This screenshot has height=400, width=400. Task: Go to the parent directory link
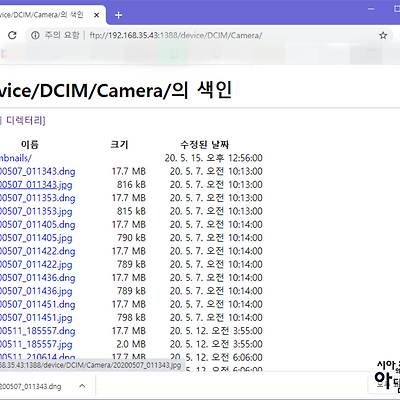pyautogui.click(x=23, y=120)
